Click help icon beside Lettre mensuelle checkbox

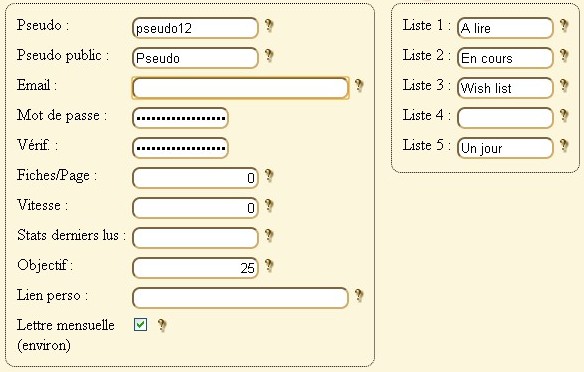pyautogui.click(x=162, y=325)
